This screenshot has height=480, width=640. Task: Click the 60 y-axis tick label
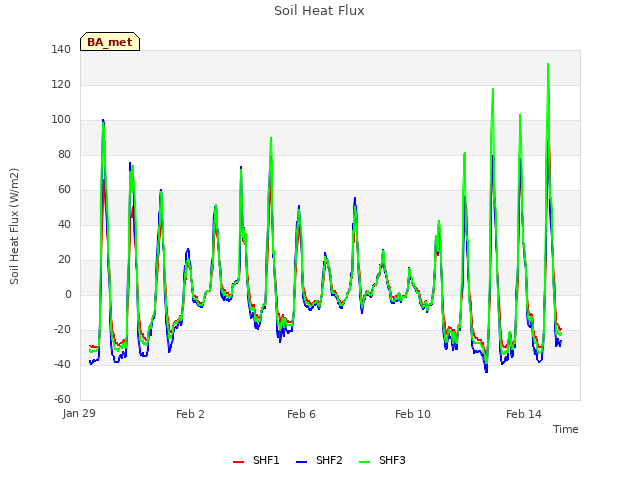[64, 190]
